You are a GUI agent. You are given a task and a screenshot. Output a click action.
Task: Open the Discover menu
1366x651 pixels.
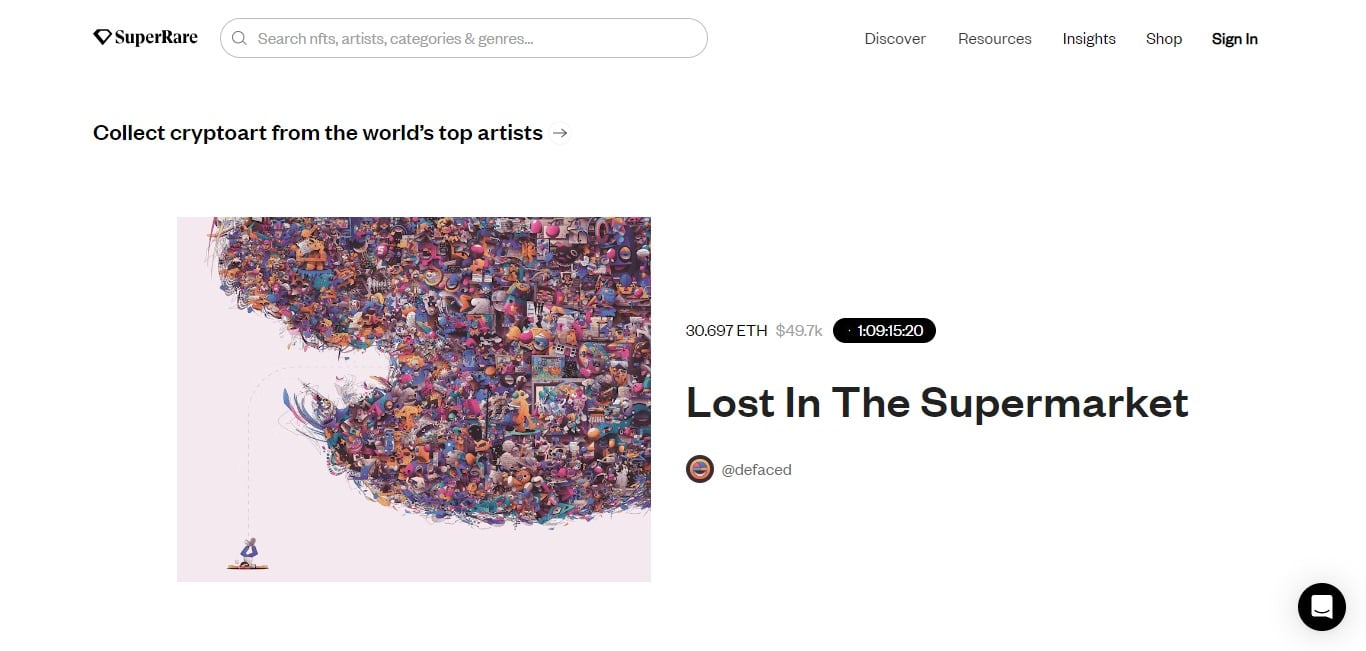(894, 38)
